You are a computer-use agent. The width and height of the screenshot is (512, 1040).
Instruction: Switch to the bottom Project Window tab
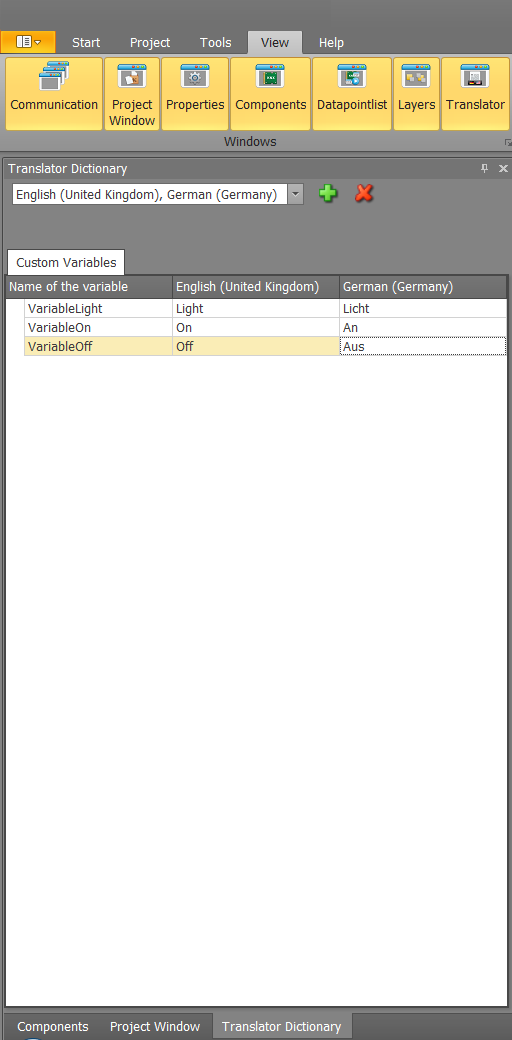pyautogui.click(x=155, y=1026)
